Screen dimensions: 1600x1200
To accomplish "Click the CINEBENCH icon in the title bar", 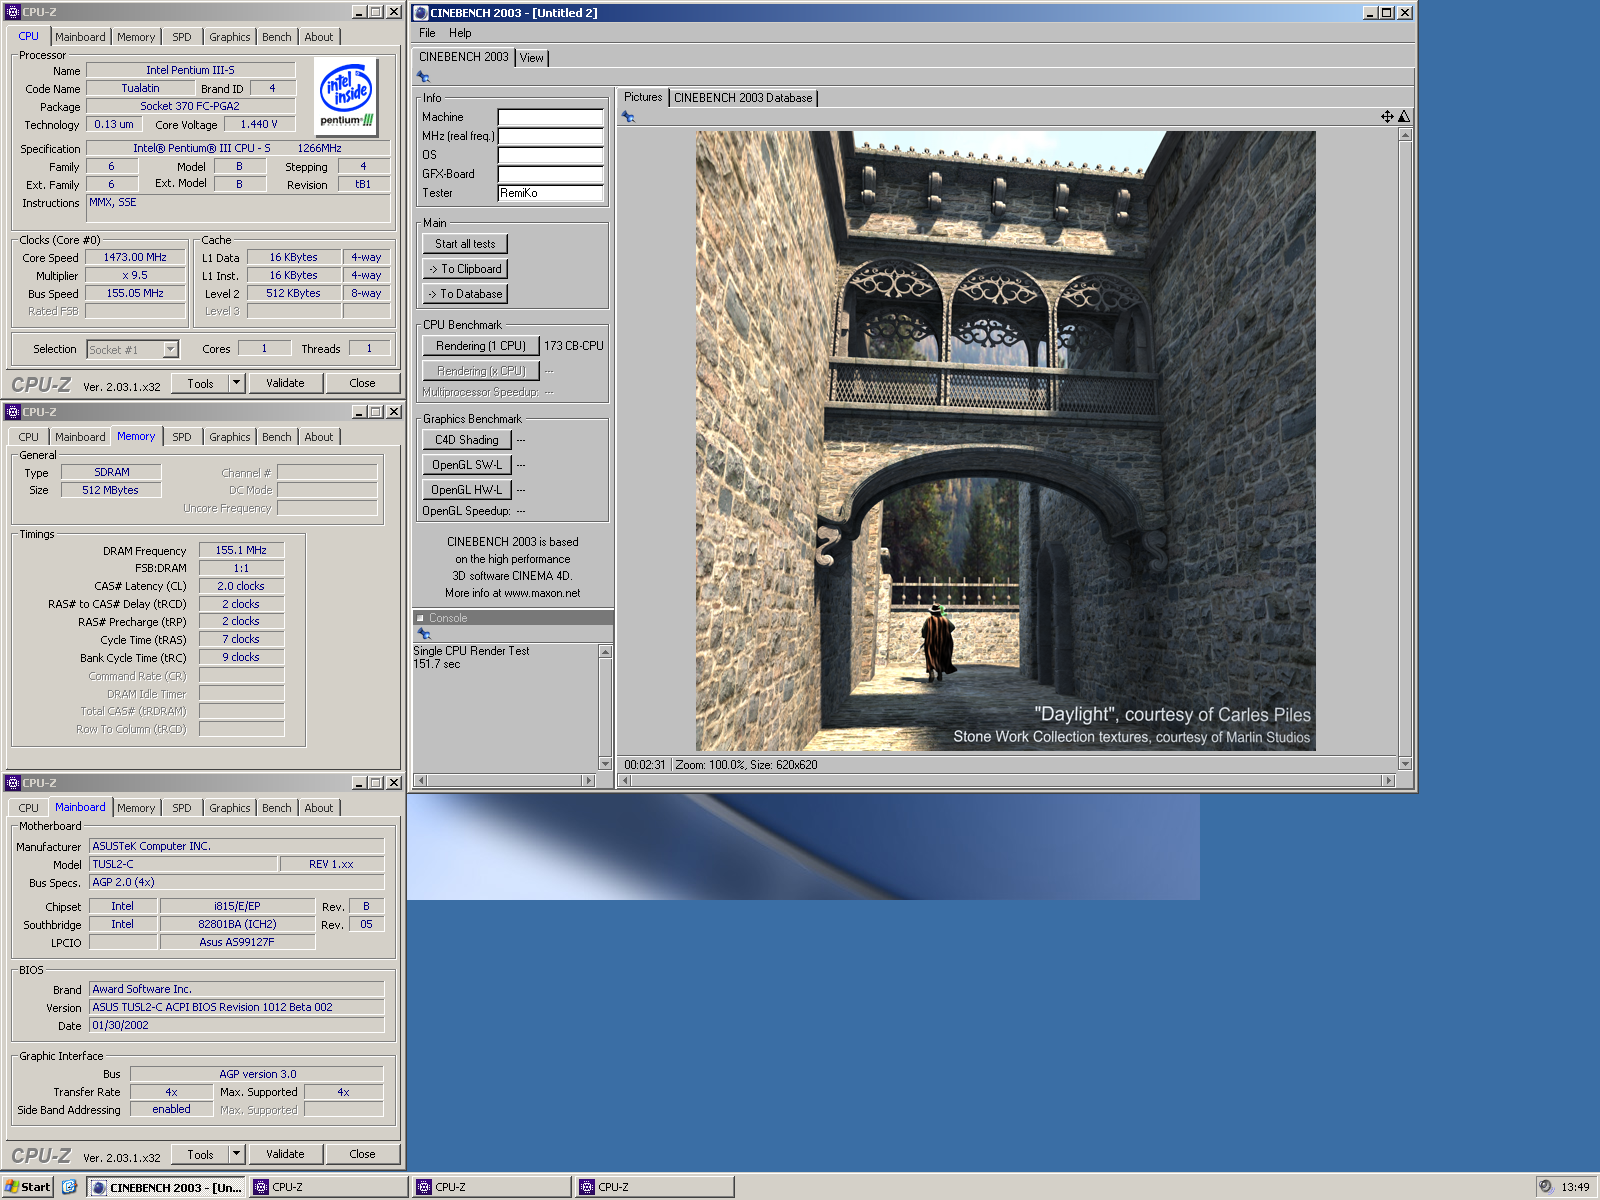I will (x=421, y=13).
